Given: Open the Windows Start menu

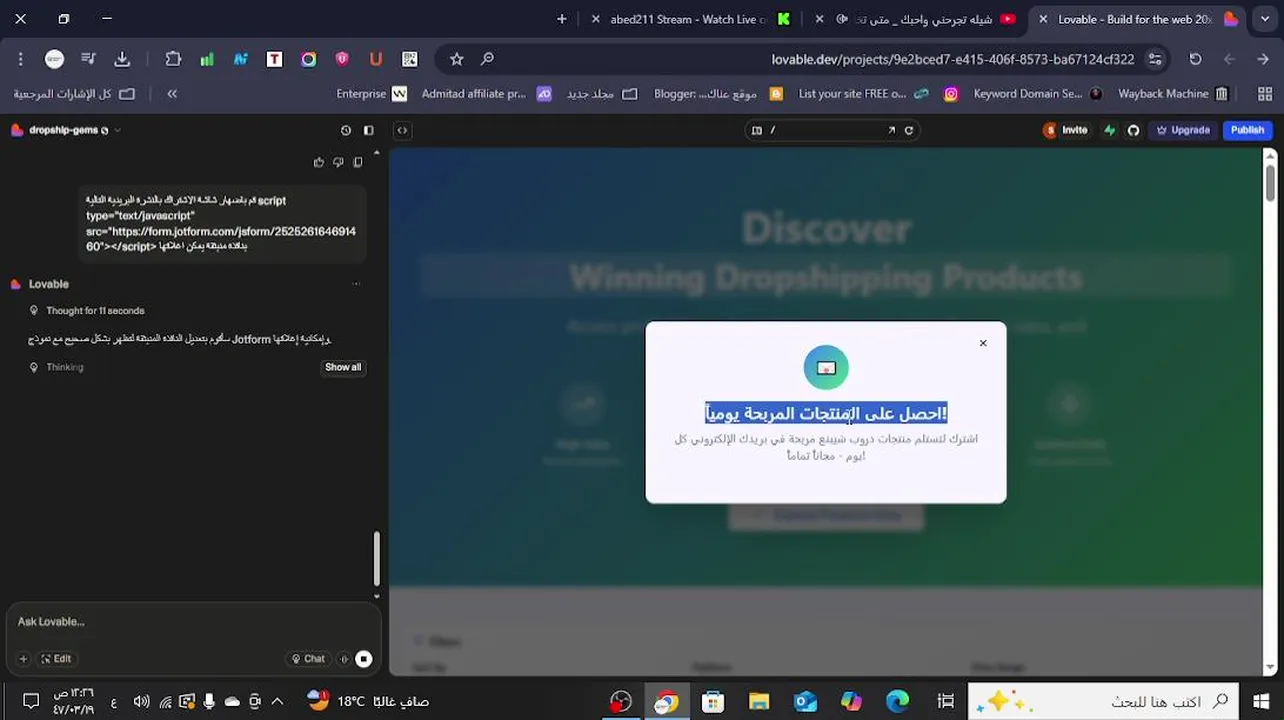Looking at the screenshot, I should [x=1261, y=701].
